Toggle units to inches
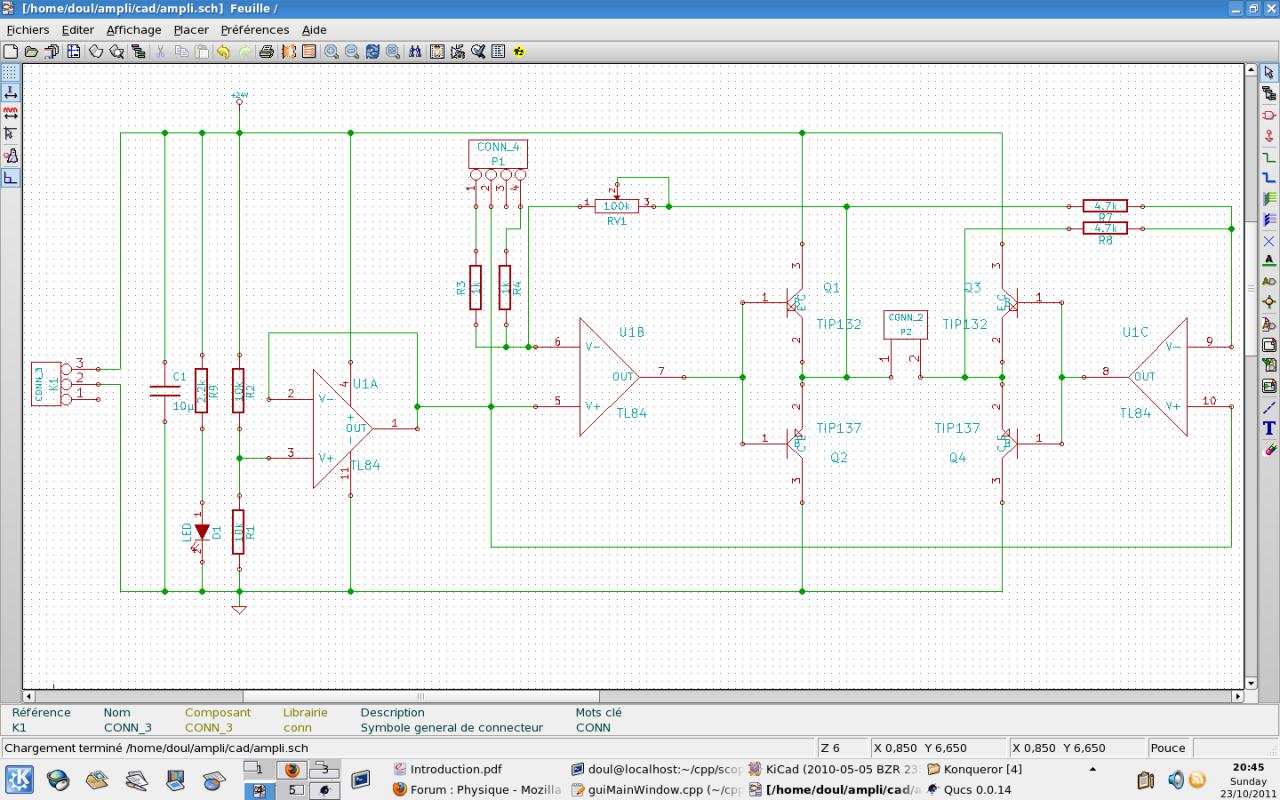Screen dimensions: 1280x800 click(10, 93)
